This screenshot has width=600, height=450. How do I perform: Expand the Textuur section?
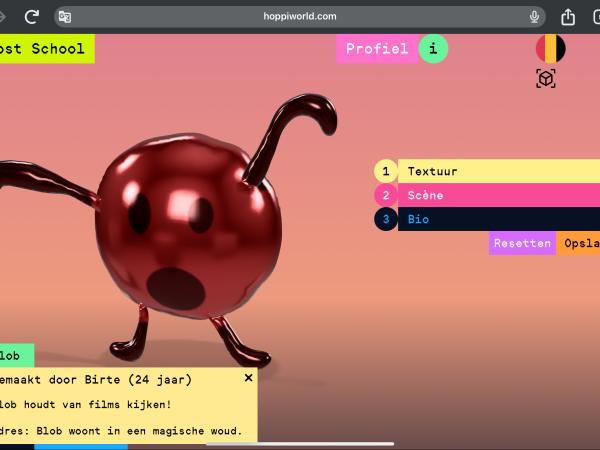click(498, 172)
